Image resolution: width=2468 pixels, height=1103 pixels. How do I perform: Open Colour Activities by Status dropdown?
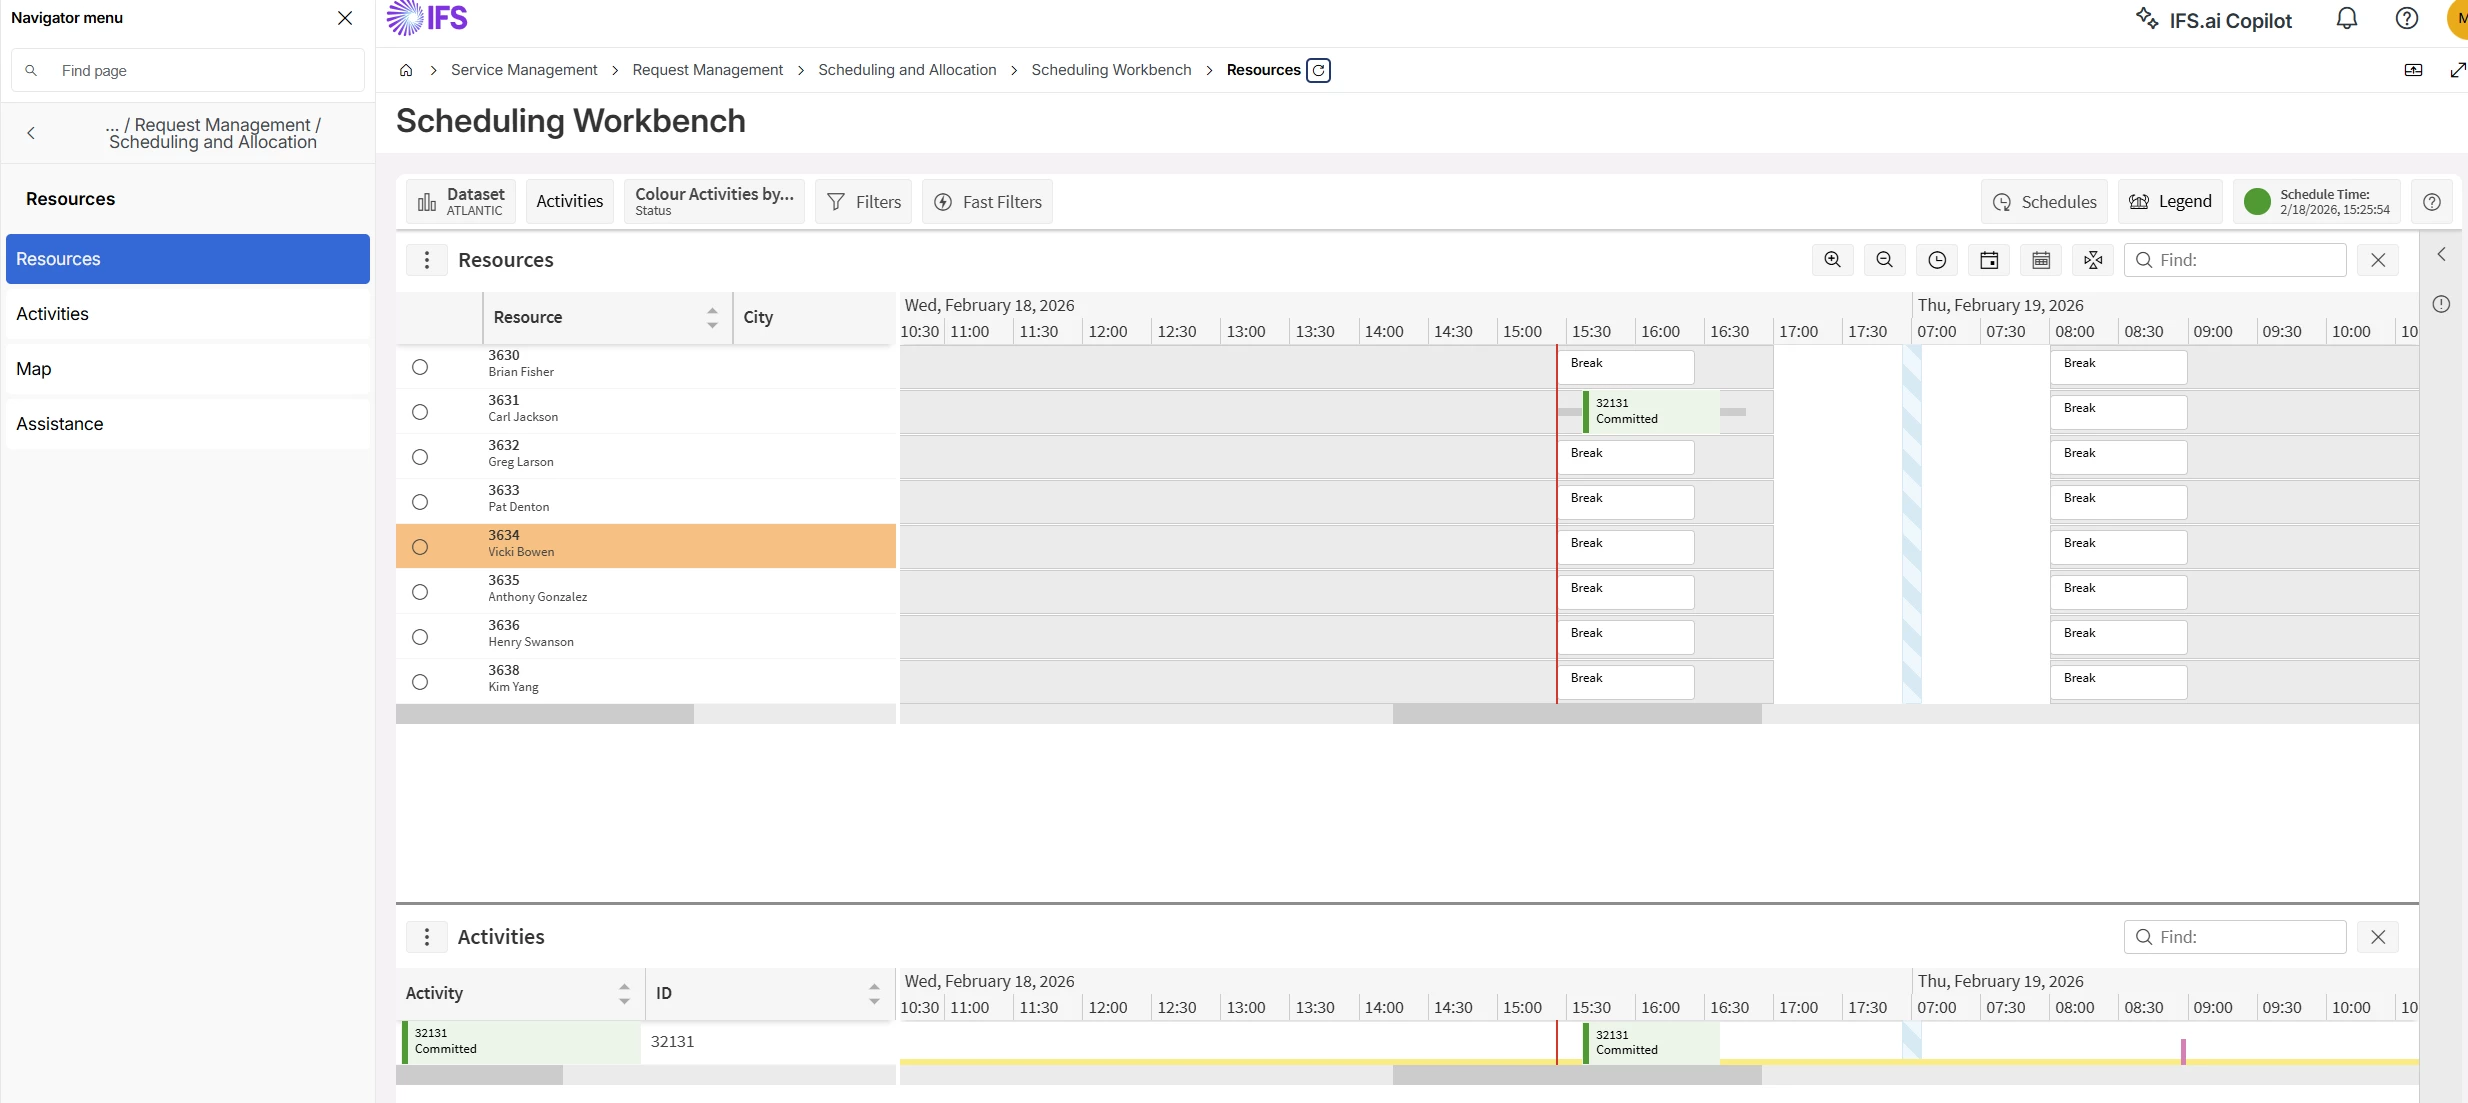coord(714,201)
